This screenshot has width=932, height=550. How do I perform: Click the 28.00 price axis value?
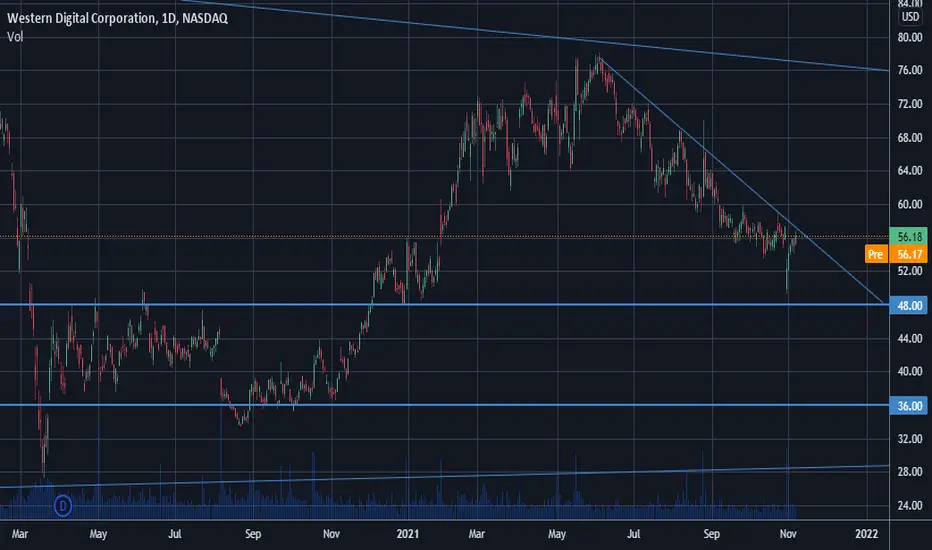909,472
